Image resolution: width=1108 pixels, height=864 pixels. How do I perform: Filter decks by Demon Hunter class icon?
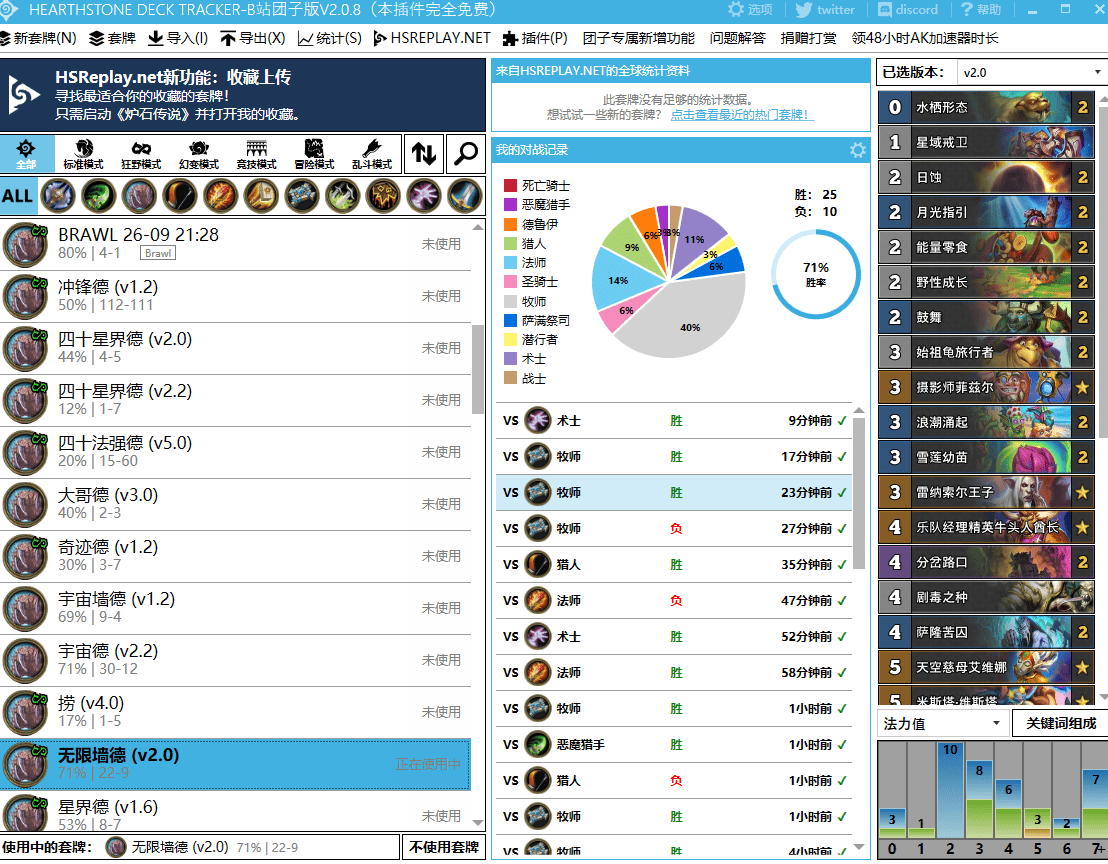click(x=98, y=196)
